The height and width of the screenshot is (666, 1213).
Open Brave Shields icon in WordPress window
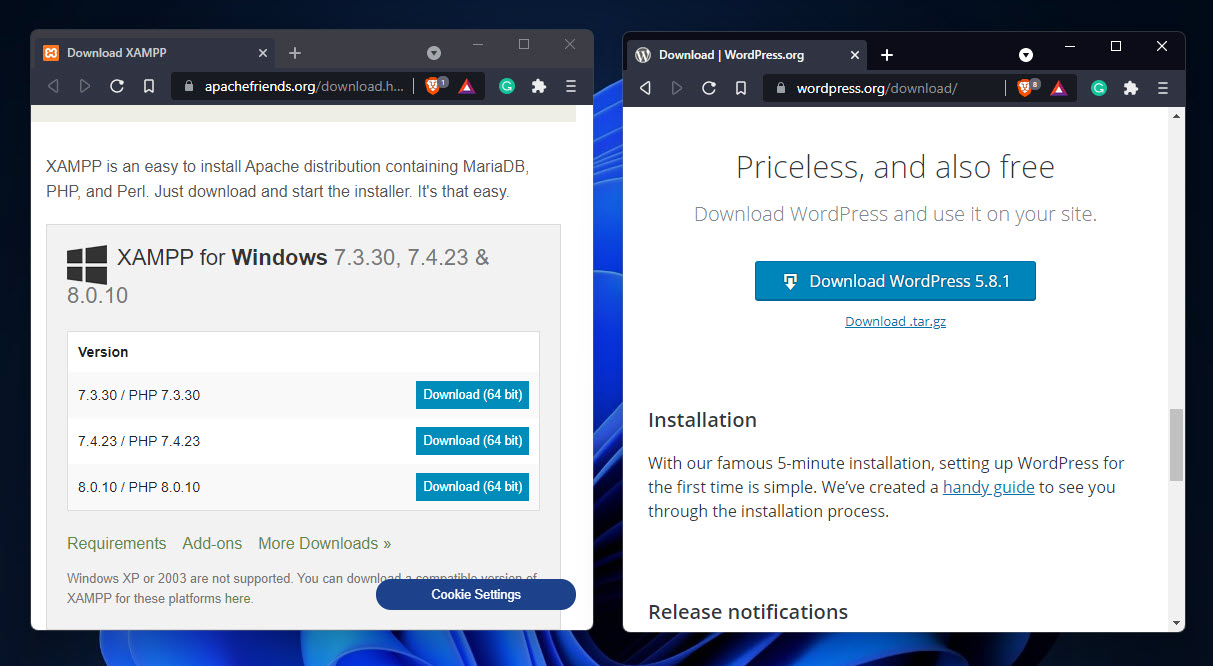[1027, 87]
